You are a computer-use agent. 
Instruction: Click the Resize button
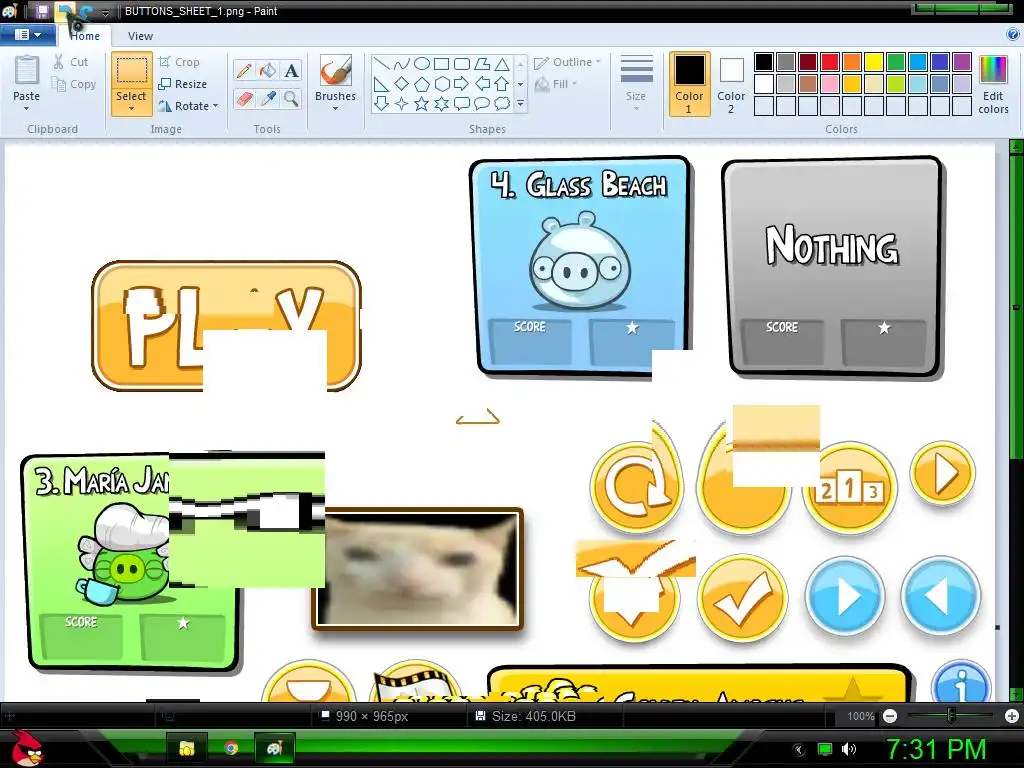[183, 84]
